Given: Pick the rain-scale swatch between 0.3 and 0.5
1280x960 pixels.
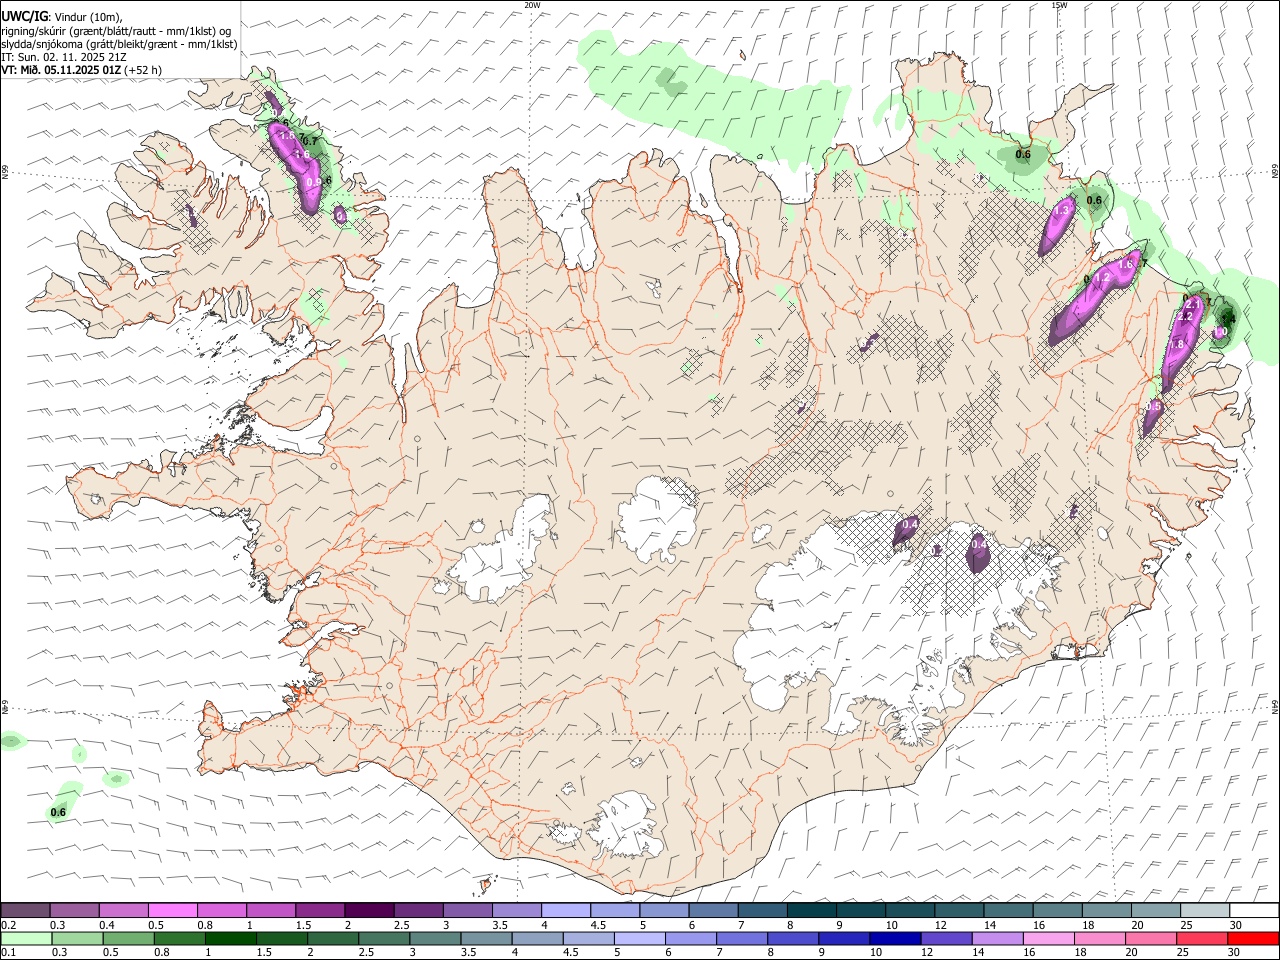Looking at the screenshot, I should coord(78,938).
